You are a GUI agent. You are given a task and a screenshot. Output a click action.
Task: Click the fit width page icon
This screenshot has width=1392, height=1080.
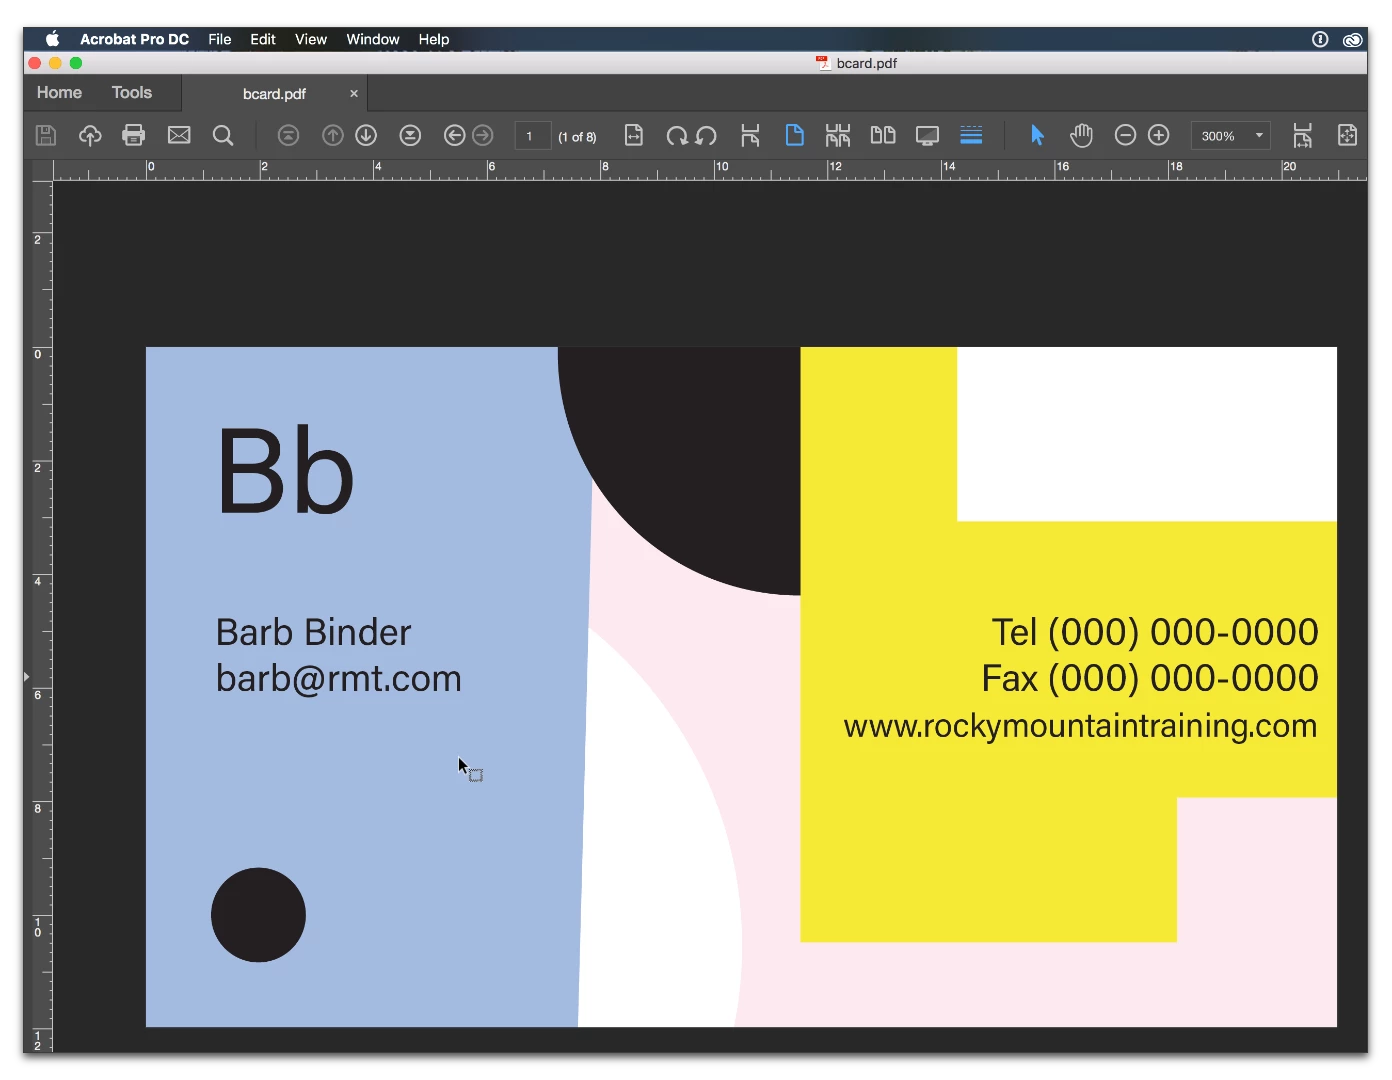(634, 135)
